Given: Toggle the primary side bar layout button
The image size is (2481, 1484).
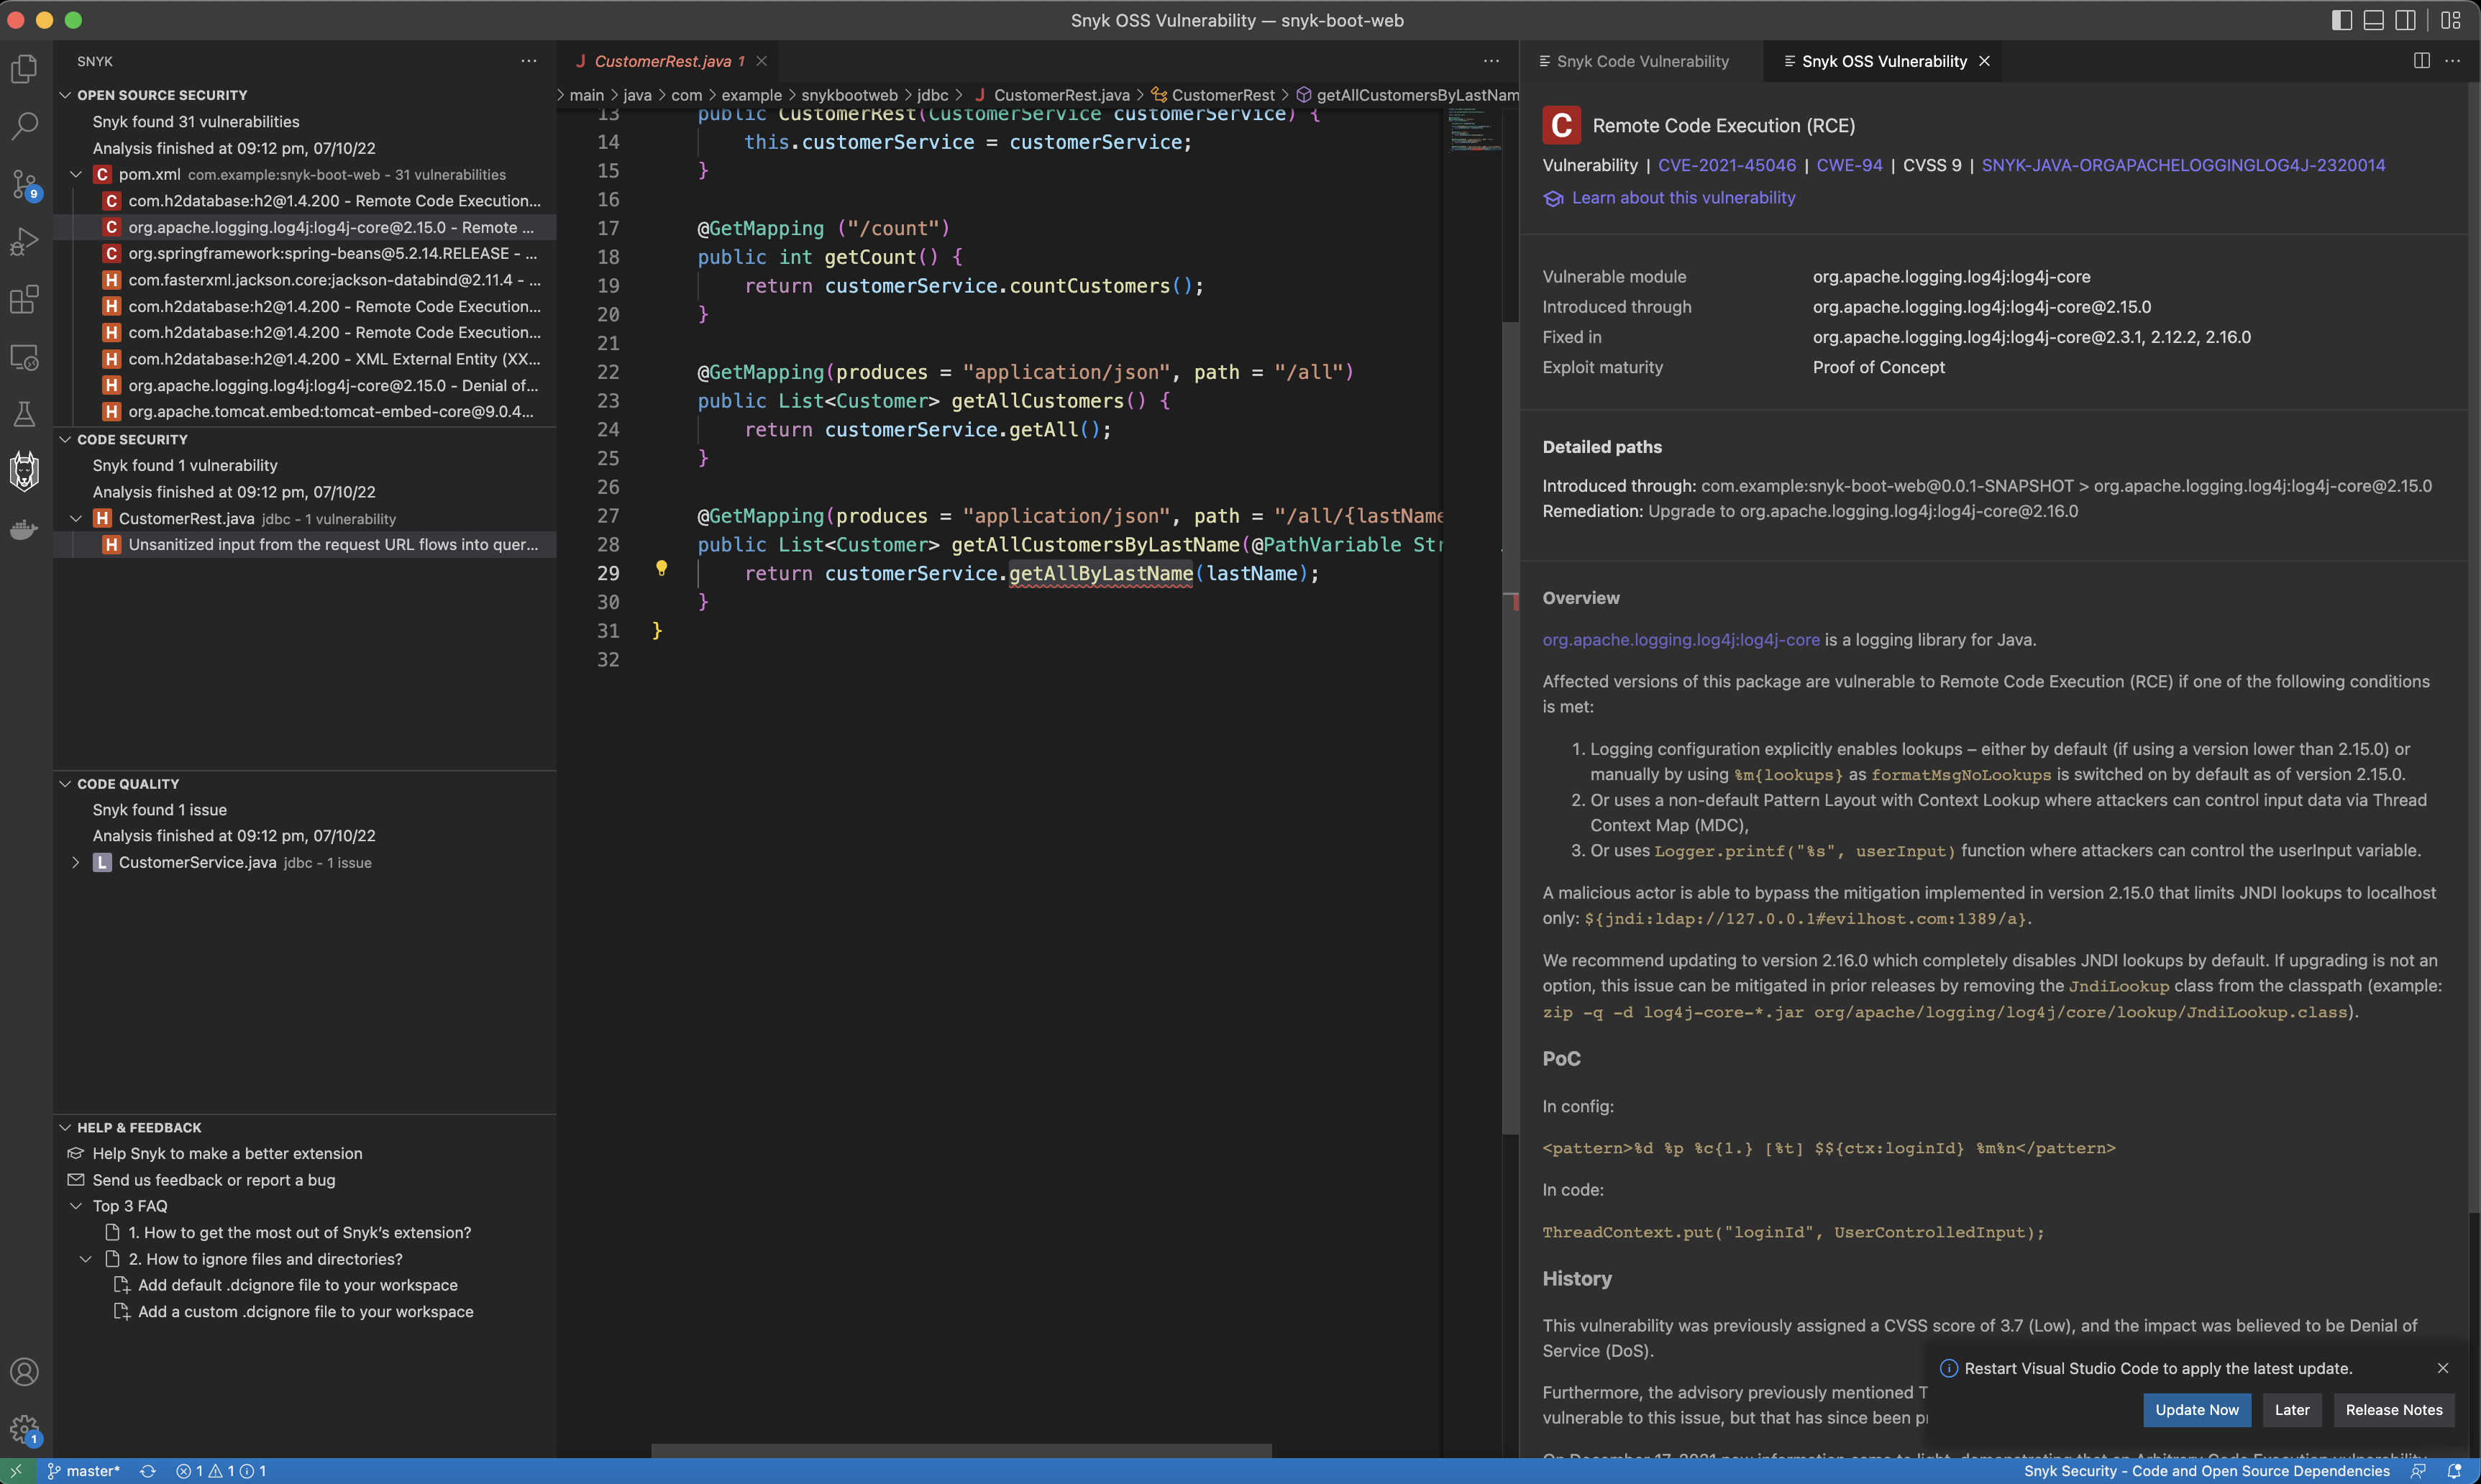Looking at the screenshot, I should [2341, 20].
